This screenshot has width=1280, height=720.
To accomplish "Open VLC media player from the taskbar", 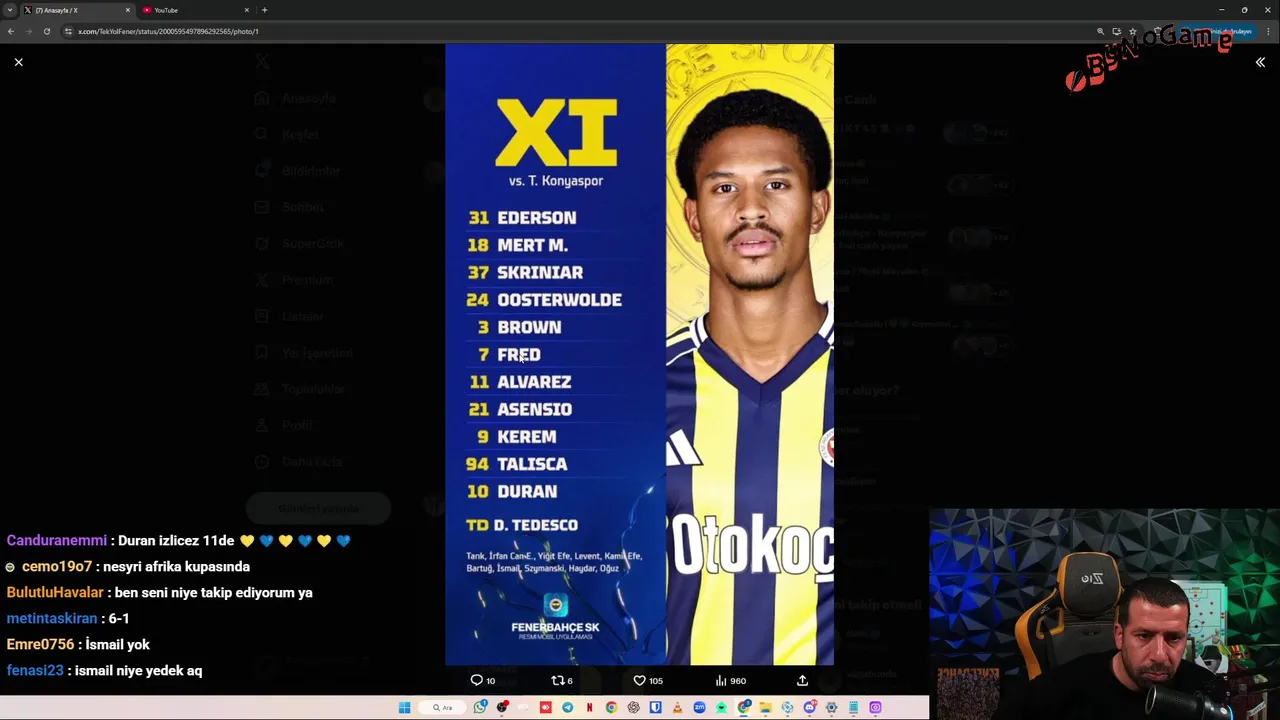I will coord(677,707).
